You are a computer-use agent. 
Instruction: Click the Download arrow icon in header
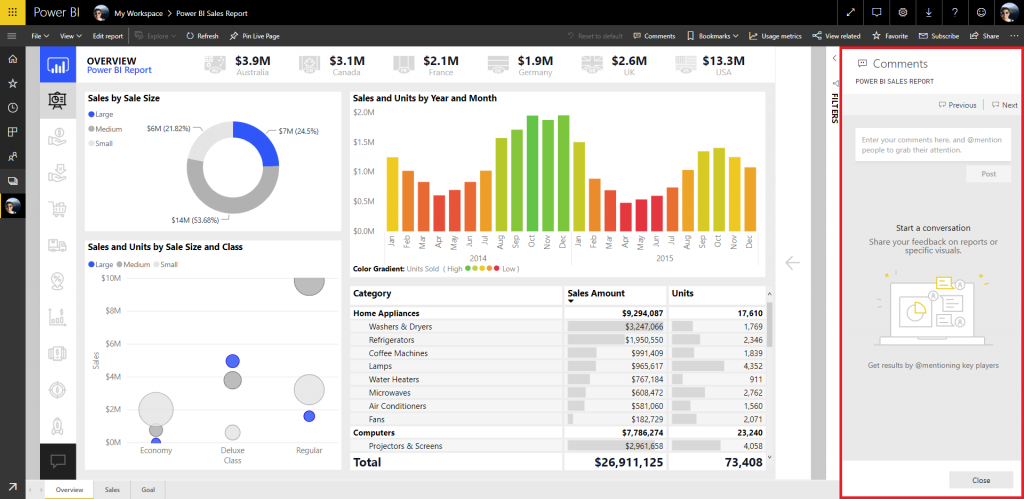click(929, 12)
